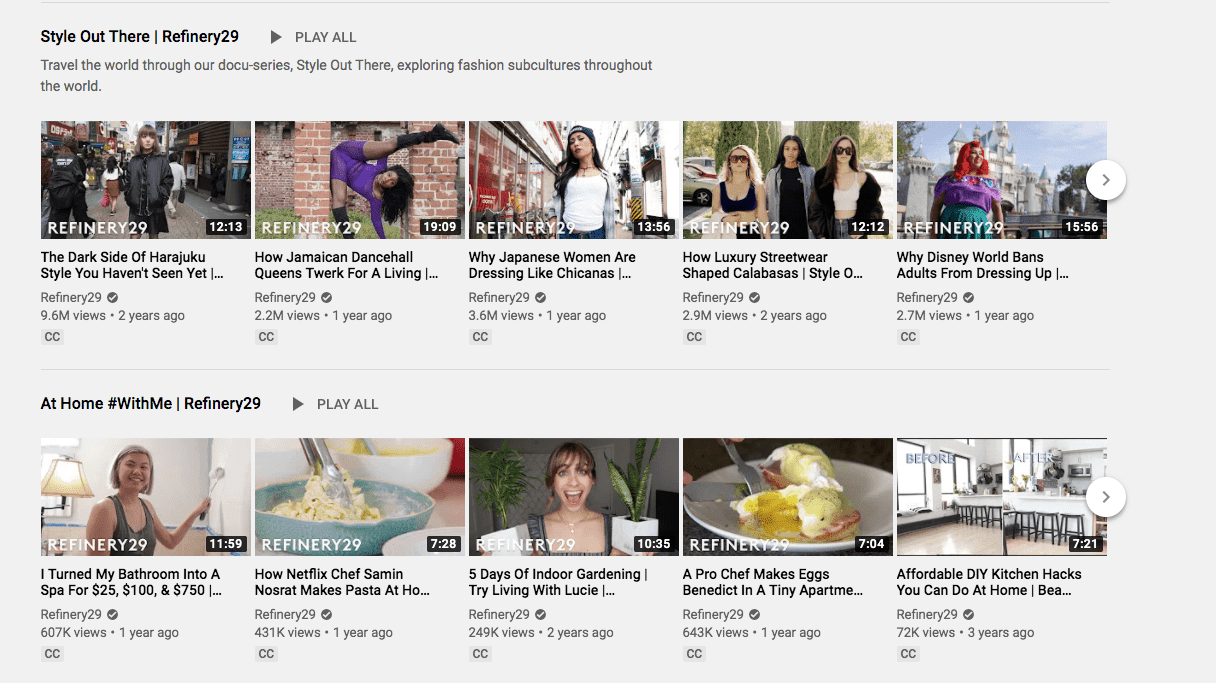Open Dark Side Of Harajuku video thumbnail
Image resolution: width=1216 pixels, height=683 pixels.
pos(146,180)
